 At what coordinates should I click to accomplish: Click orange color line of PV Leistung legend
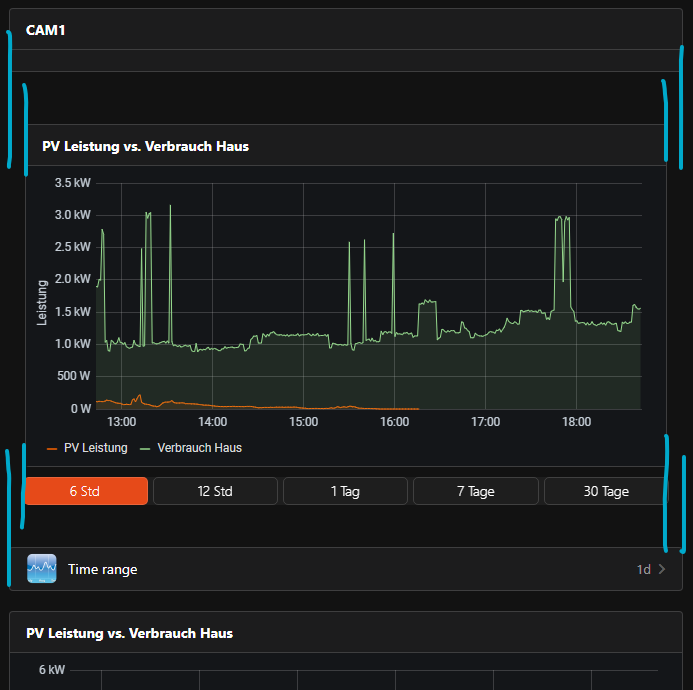(52, 448)
